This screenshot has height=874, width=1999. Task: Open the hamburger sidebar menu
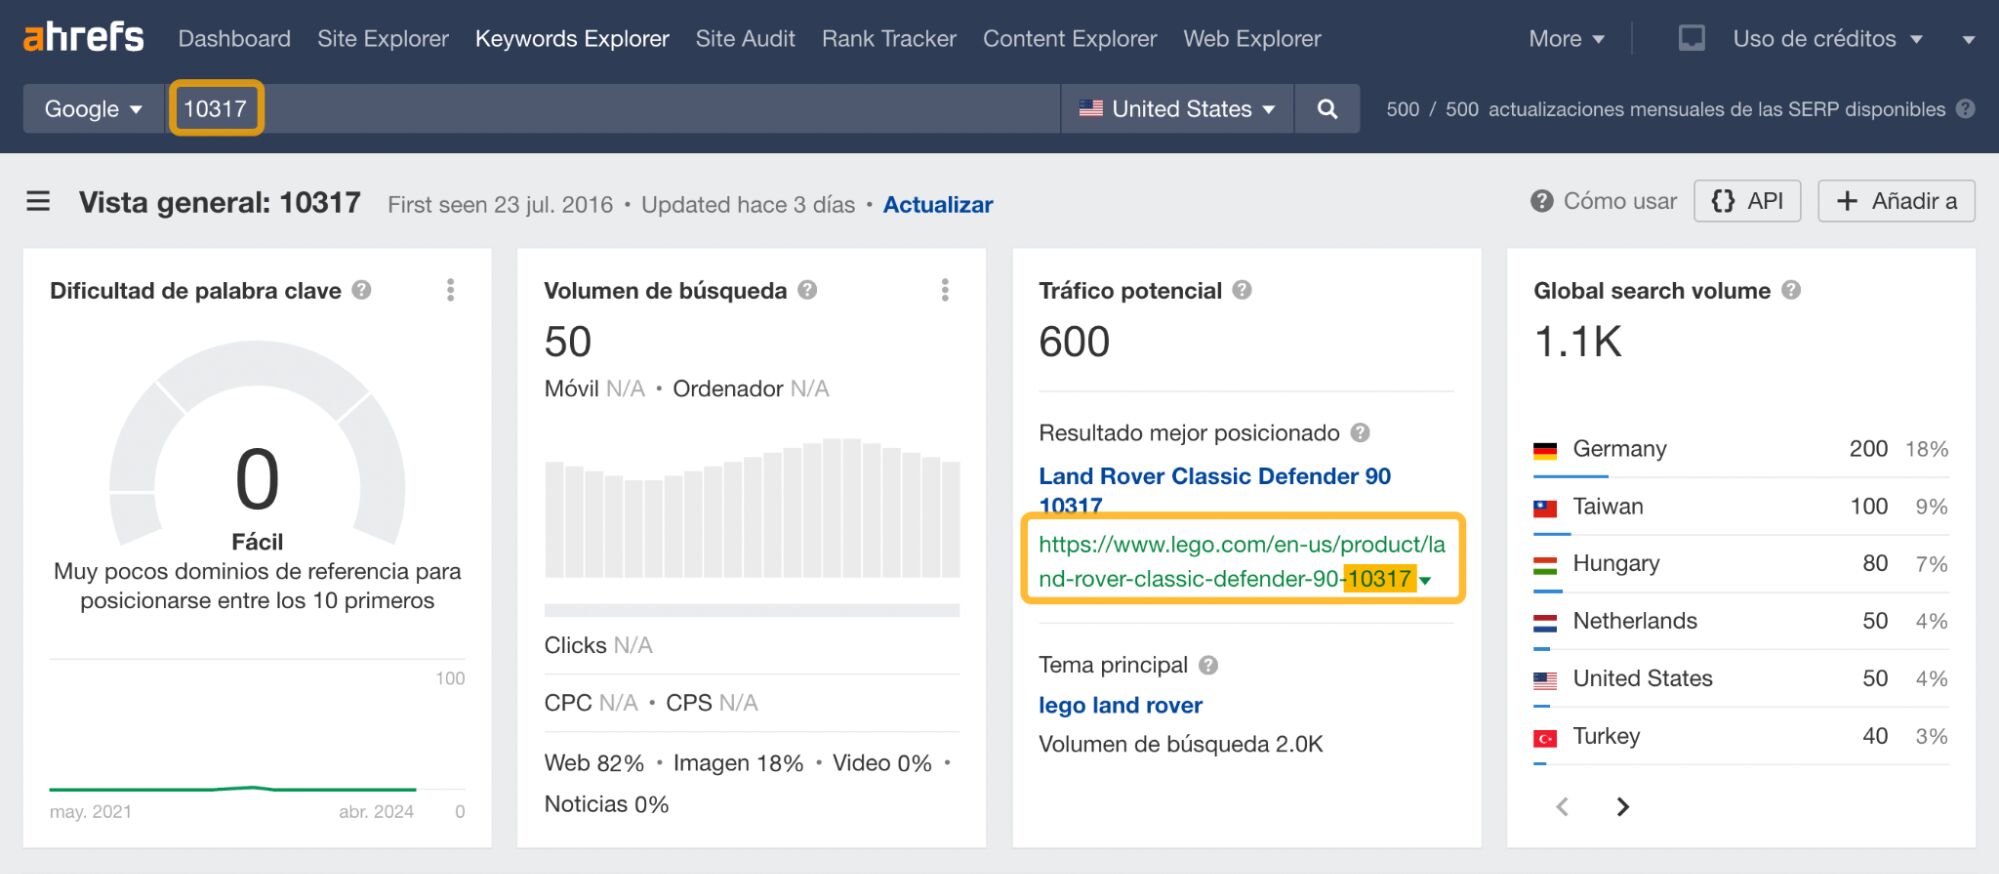[38, 202]
